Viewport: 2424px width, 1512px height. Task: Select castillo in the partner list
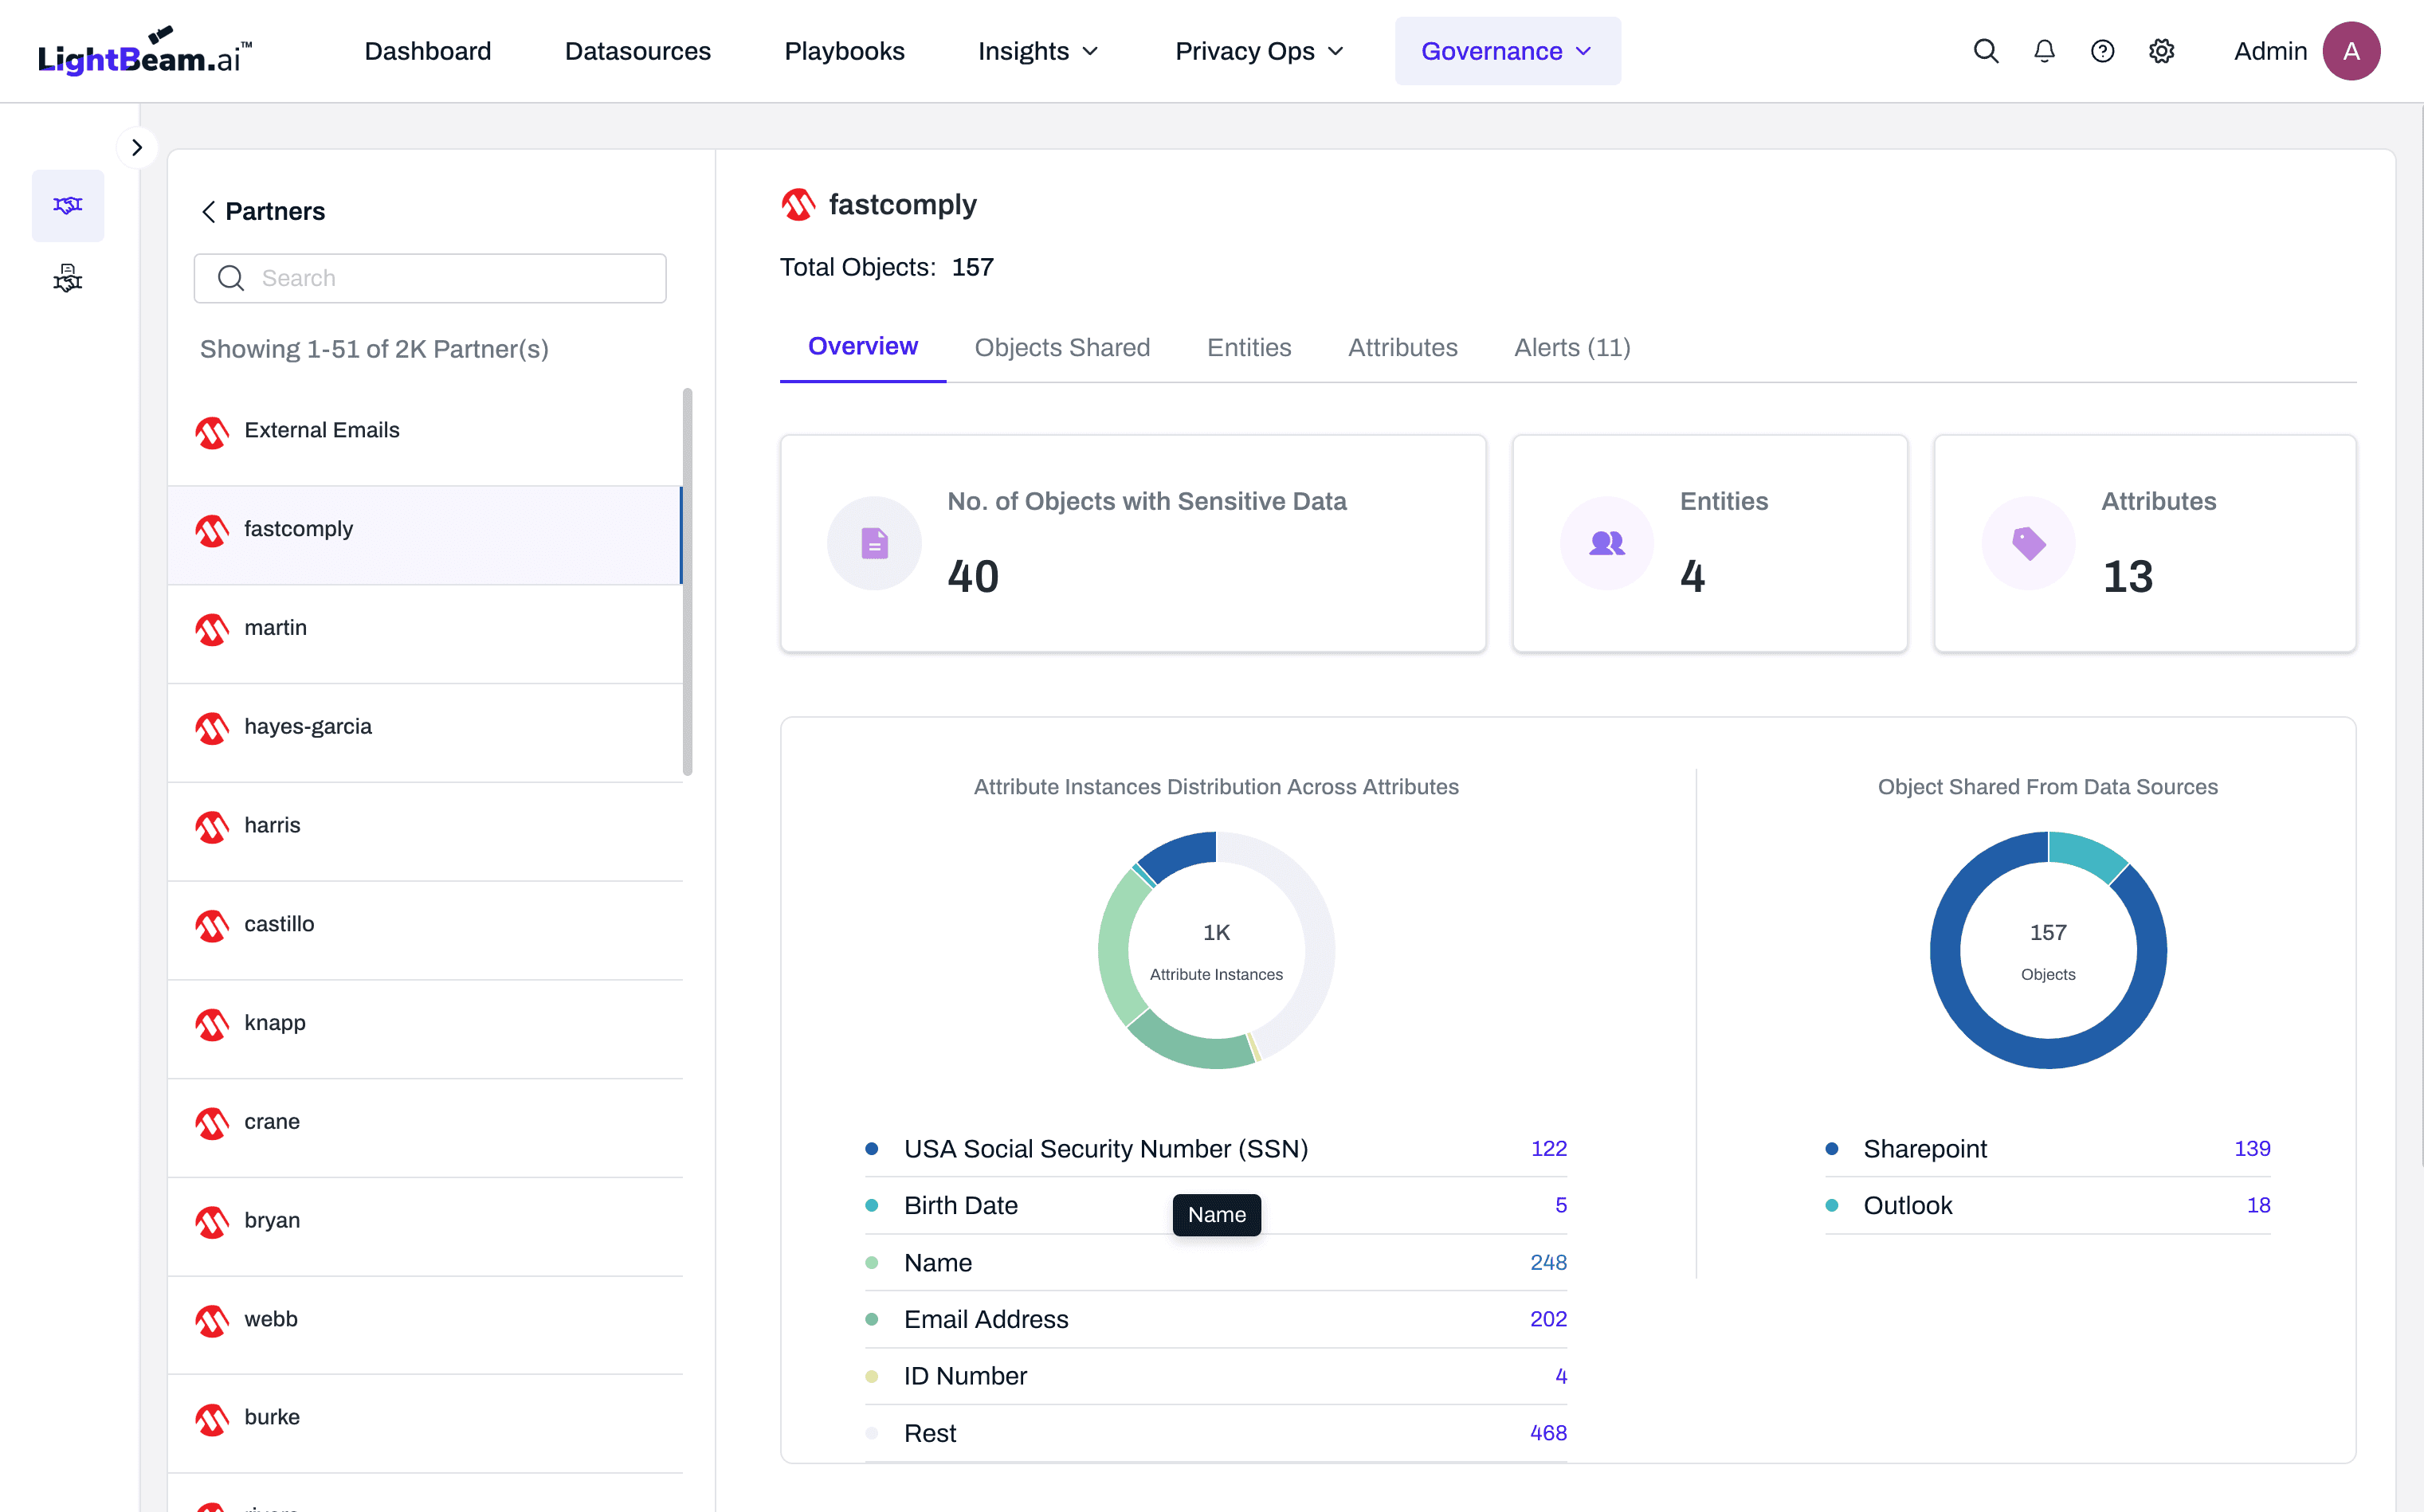(425, 930)
